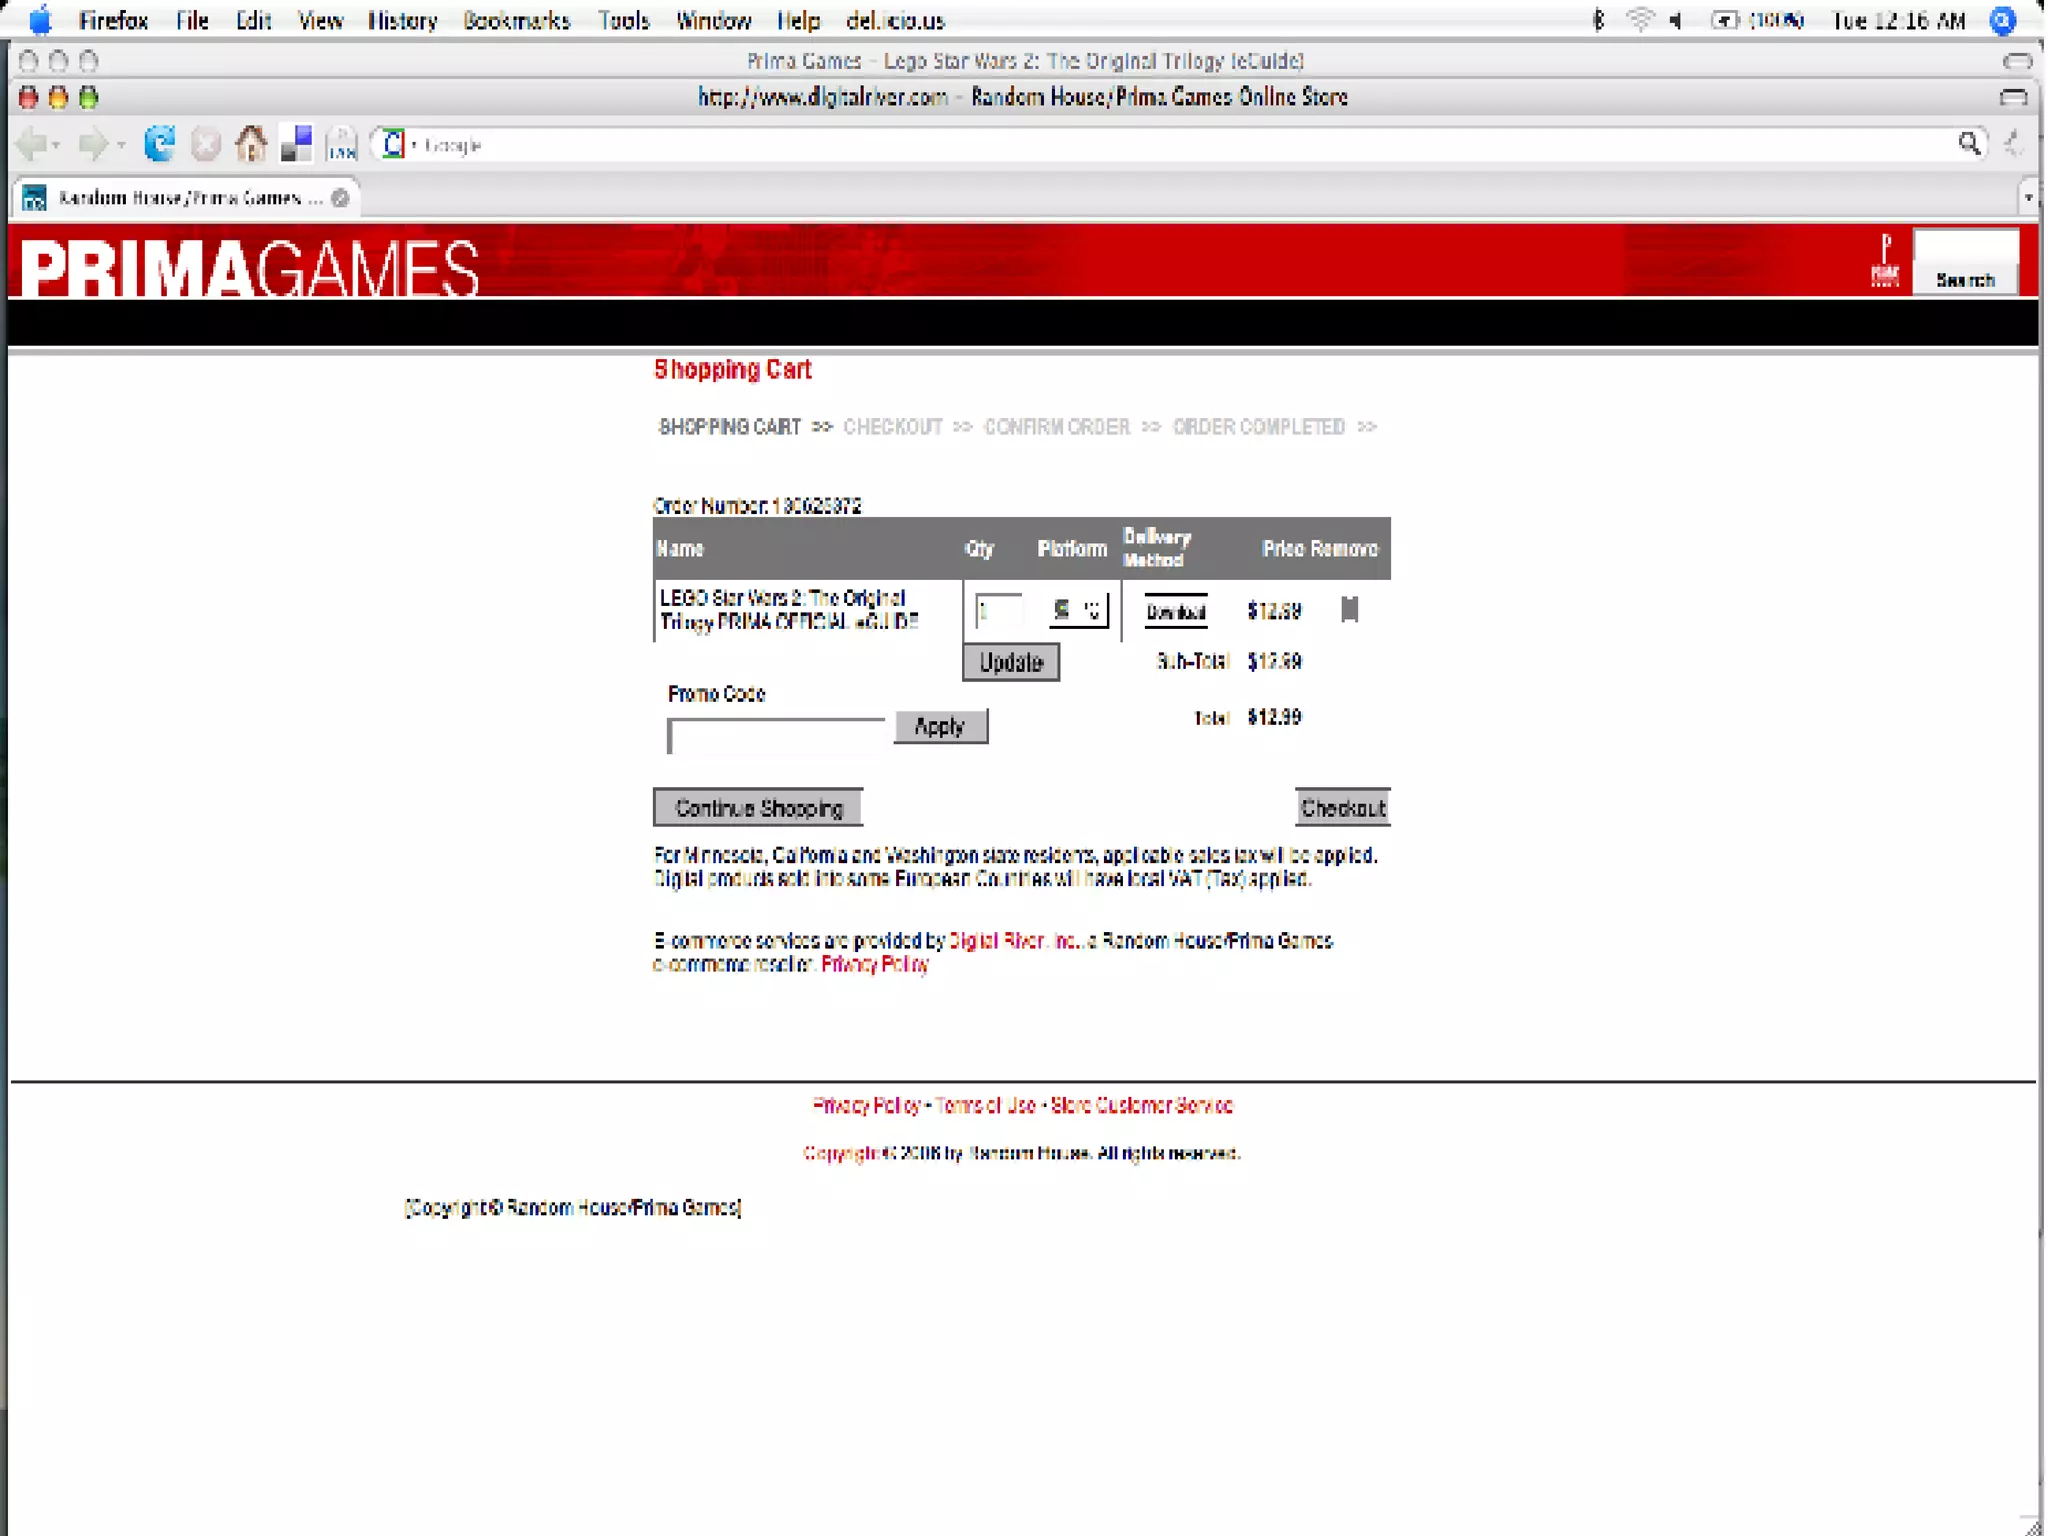The image size is (2048, 1536).
Task: Click the Stop loading button
Action: (x=206, y=145)
